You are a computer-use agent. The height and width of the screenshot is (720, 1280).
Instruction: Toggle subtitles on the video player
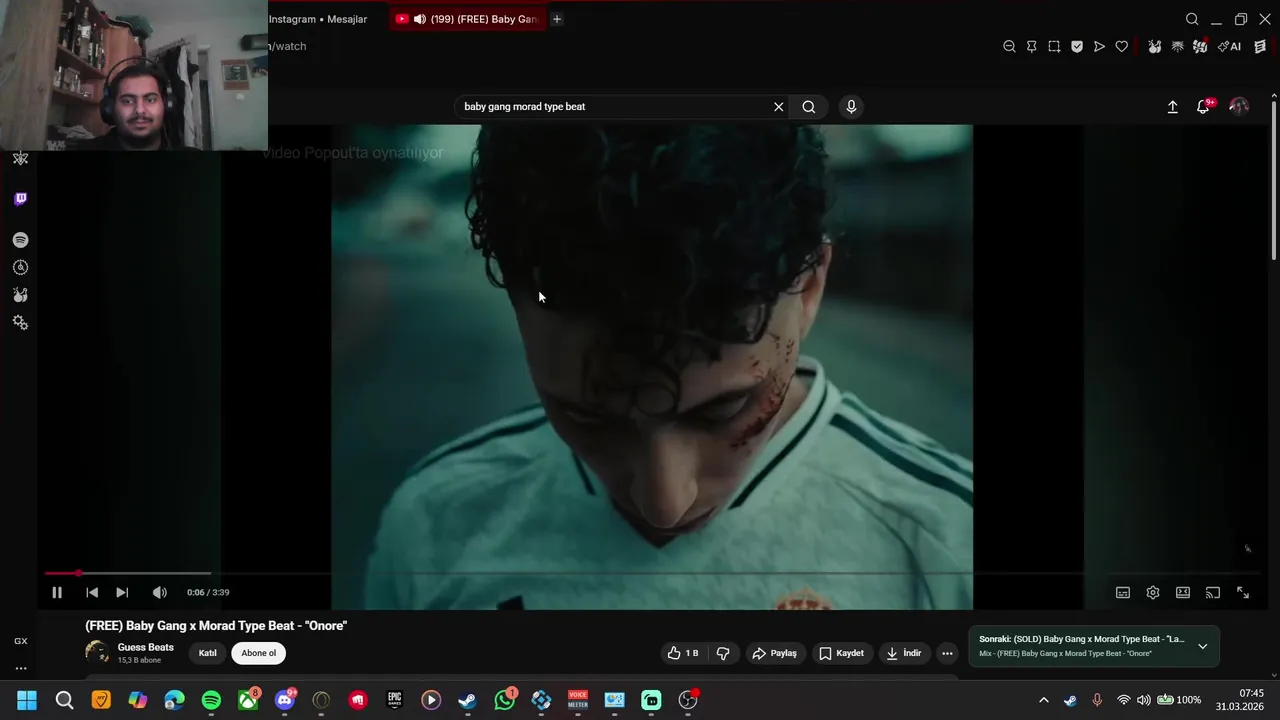point(1123,592)
